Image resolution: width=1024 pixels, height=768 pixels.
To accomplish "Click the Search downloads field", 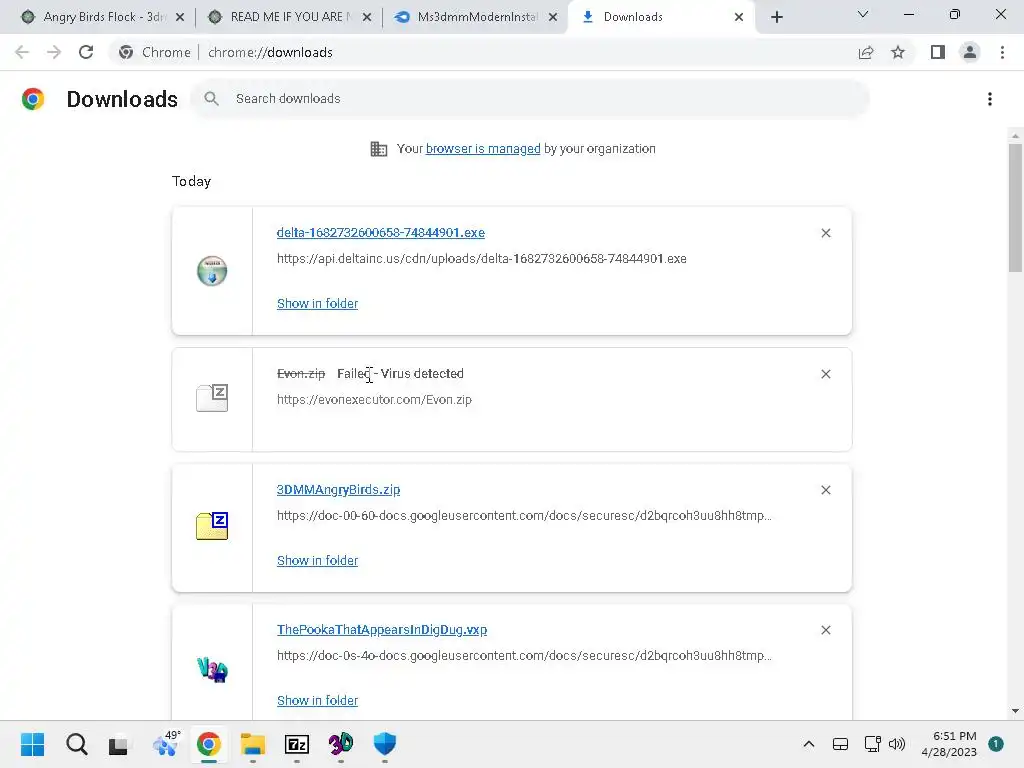I will (x=530, y=99).
